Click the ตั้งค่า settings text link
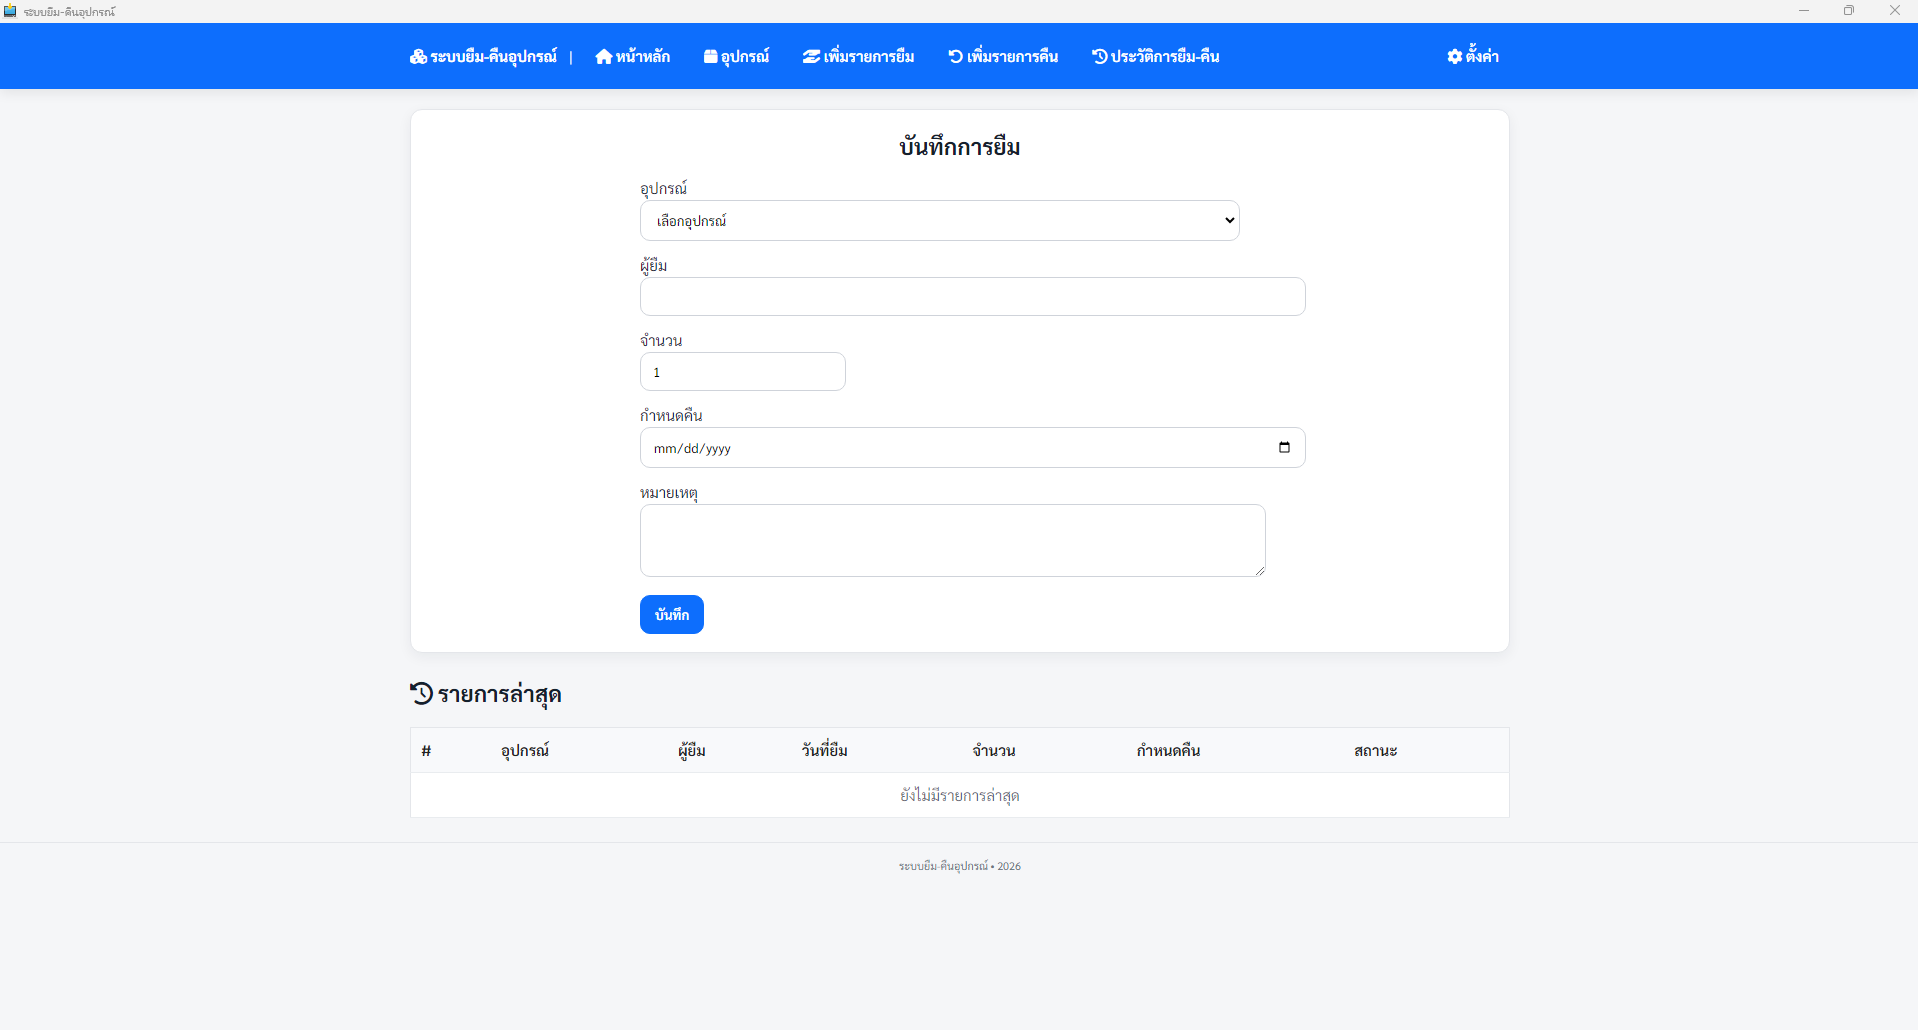 click(x=1482, y=57)
